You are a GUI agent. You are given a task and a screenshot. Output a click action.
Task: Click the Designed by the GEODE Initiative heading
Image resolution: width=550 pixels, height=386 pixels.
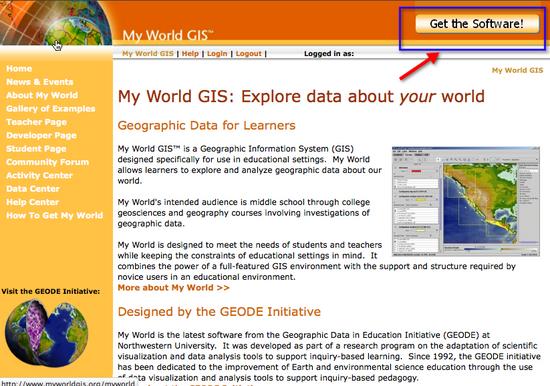click(219, 312)
